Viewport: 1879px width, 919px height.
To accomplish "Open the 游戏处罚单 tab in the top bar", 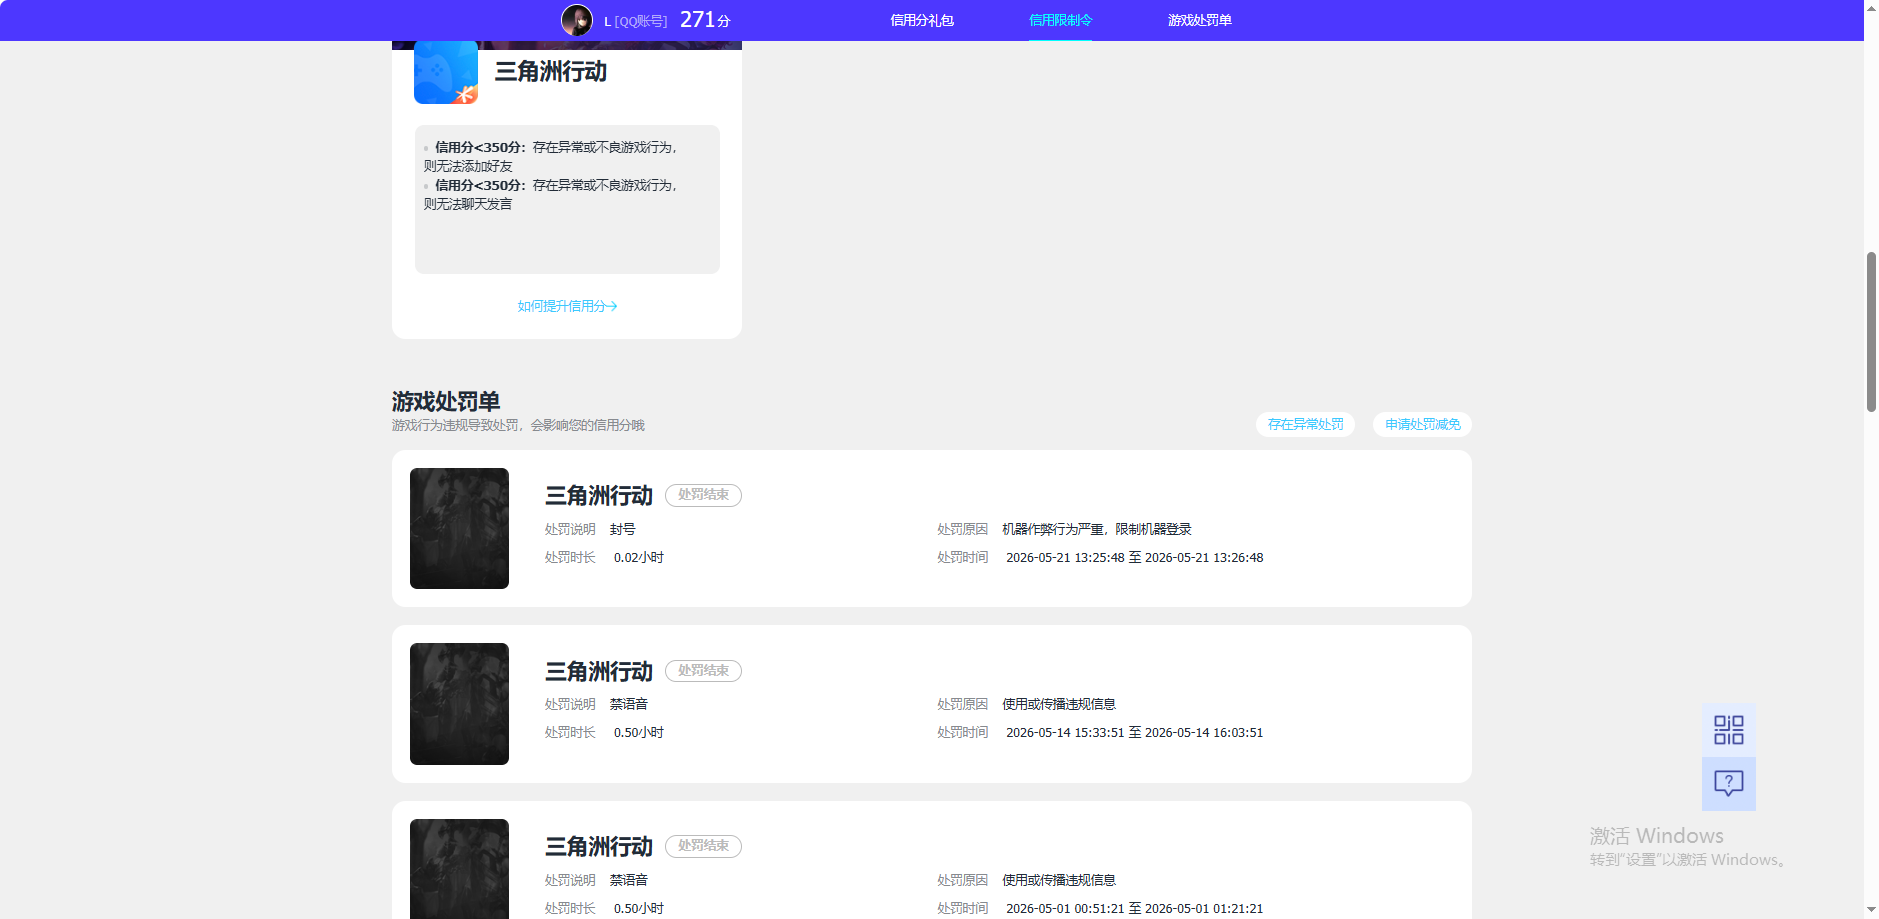I will coord(1200,20).
